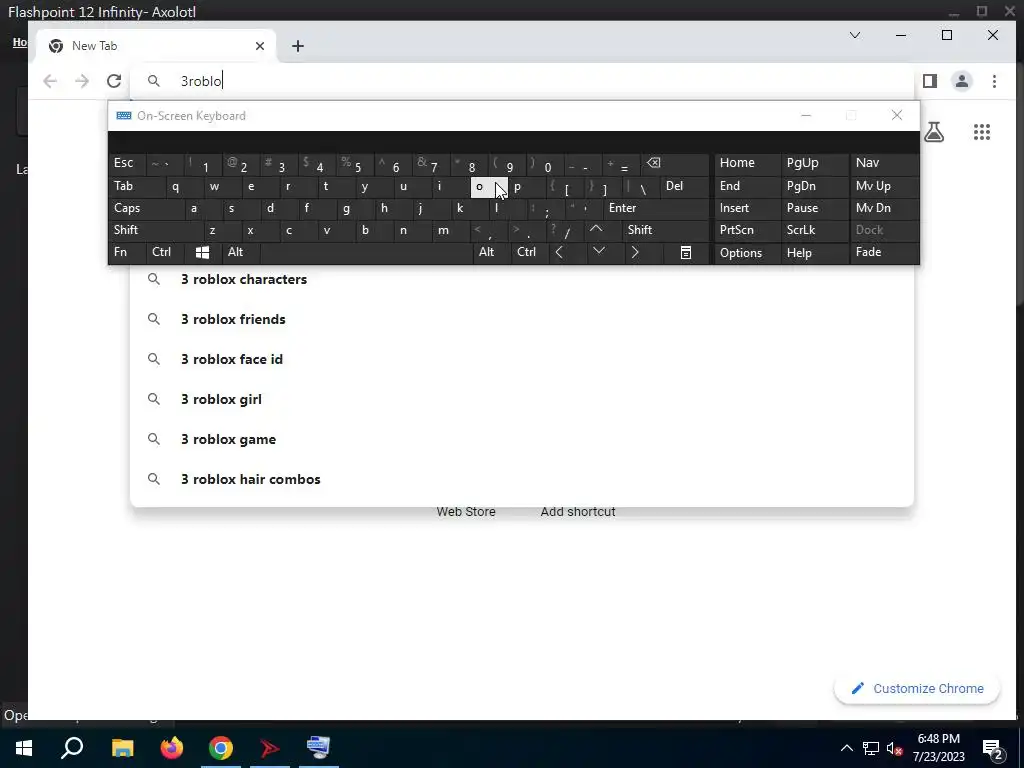Click Customize Chrome button
1024x768 pixels.
(x=917, y=689)
